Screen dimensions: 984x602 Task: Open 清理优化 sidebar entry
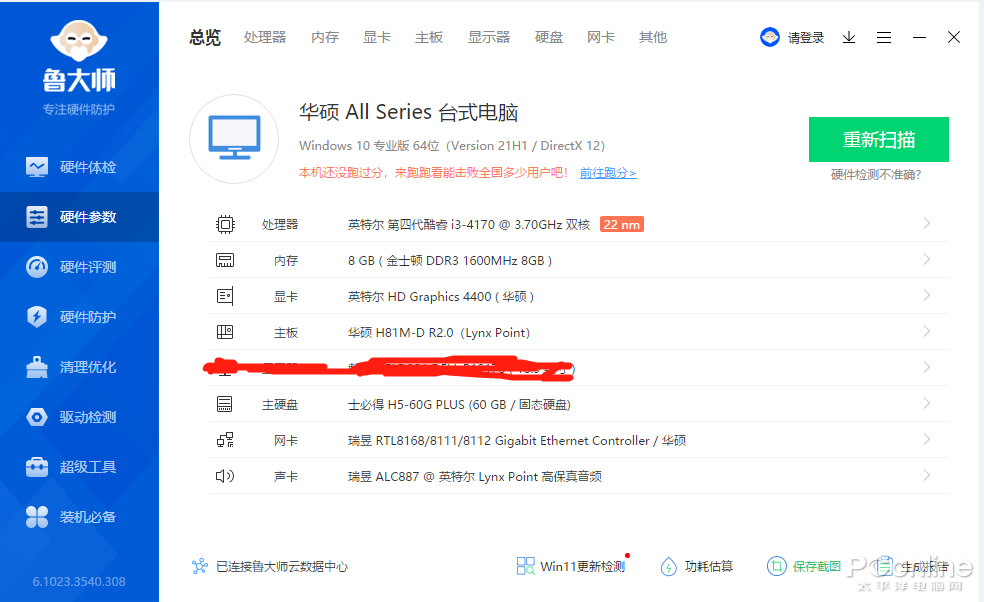click(79, 367)
